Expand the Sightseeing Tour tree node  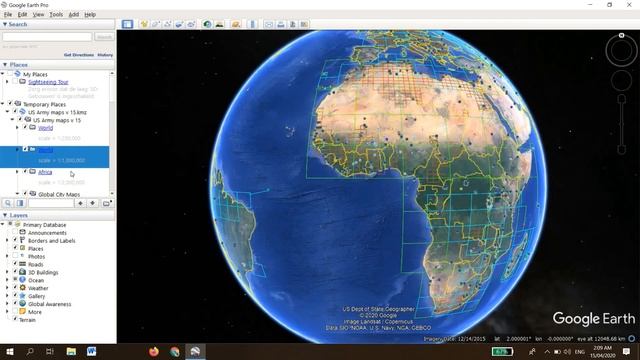pos(7,82)
